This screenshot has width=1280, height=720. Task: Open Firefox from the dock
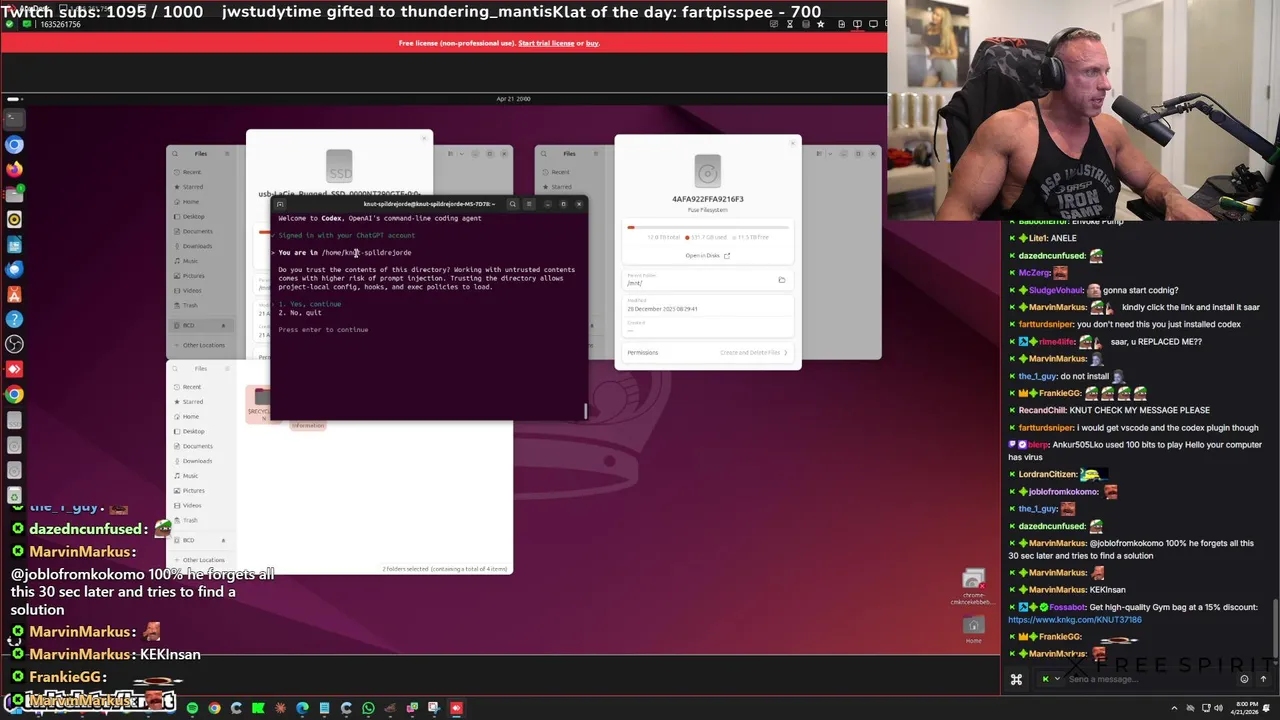tap(14, 170)
